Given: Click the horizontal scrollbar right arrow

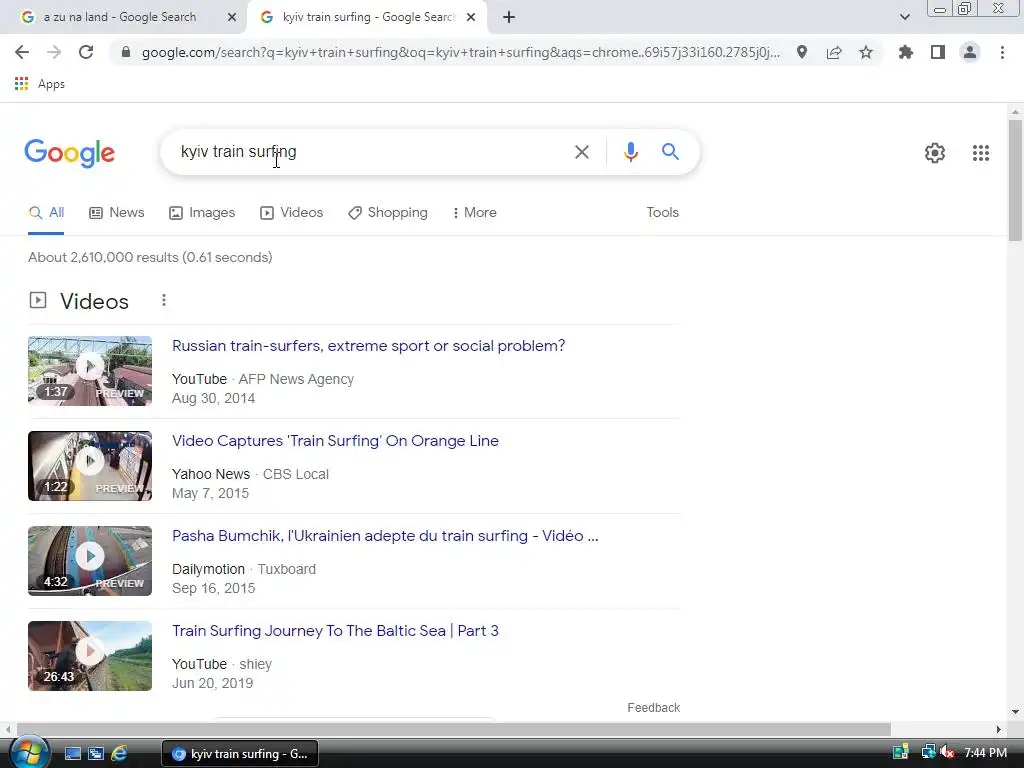Looking at the screenshot, I should 999,729.
